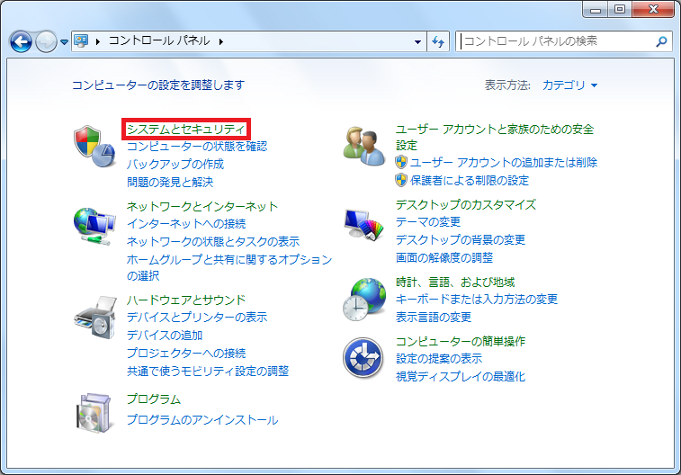Open the カテゴリ view-by dropdown
The width and height of the screenshot is (681, 475).
point(569,86)
